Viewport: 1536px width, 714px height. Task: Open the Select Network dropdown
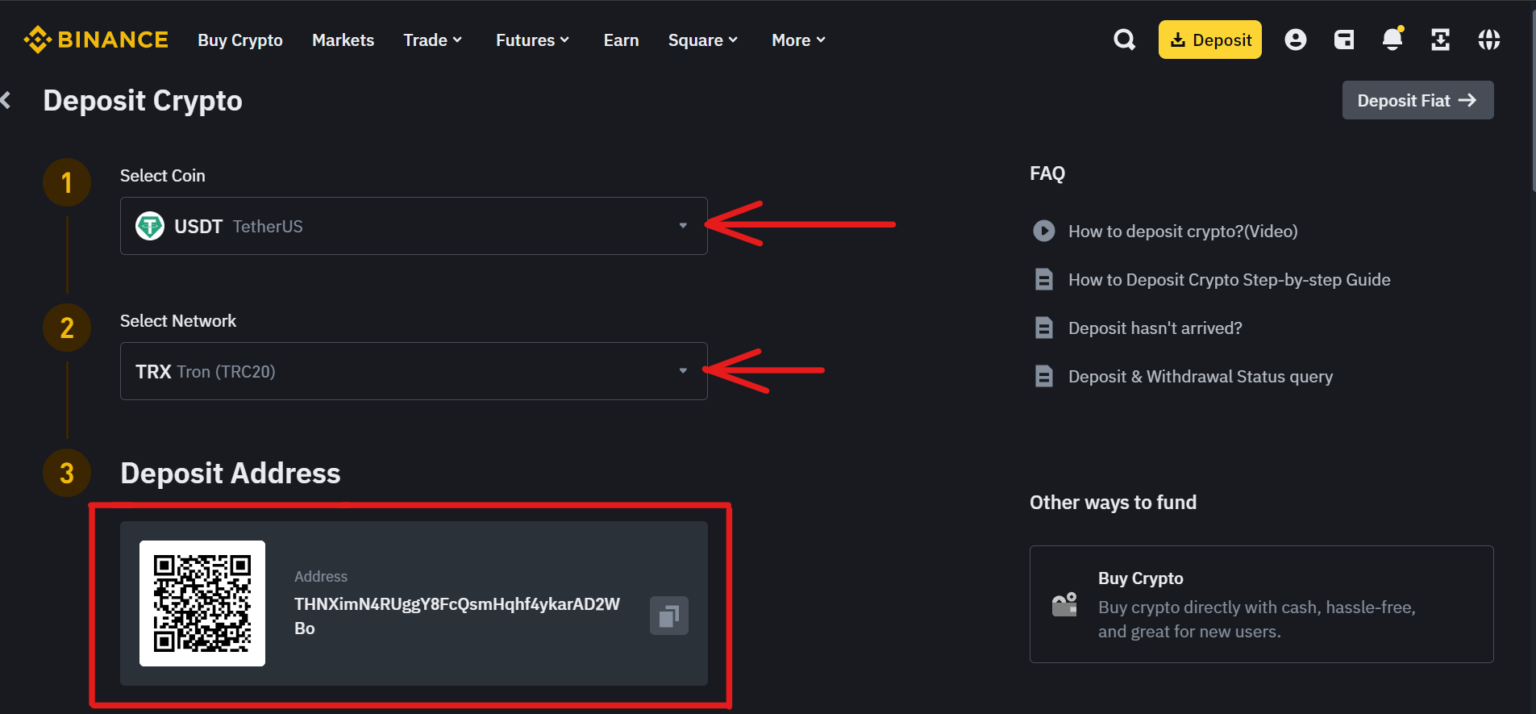coord(683,371)
